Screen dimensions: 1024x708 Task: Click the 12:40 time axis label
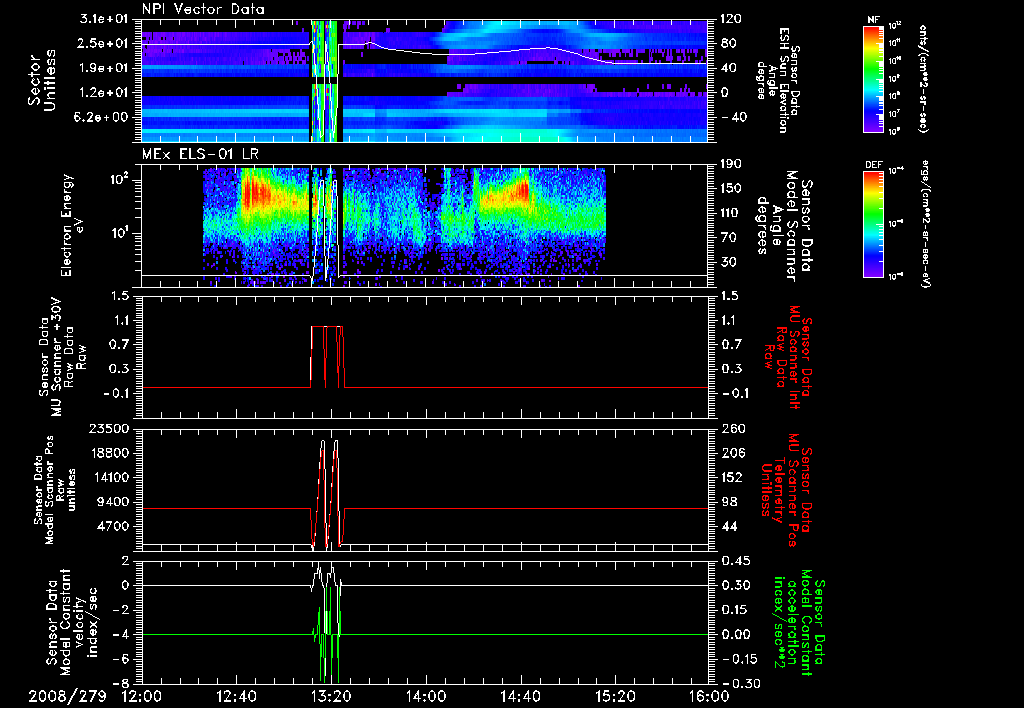236,696
